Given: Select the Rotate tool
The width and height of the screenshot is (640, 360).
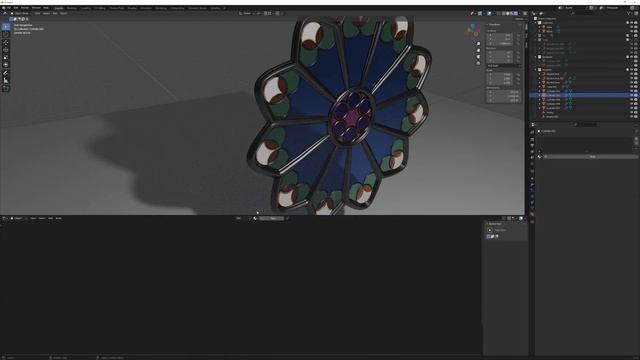Looking at the screenshot, I should pyautogui.click(x=6, y=50).
